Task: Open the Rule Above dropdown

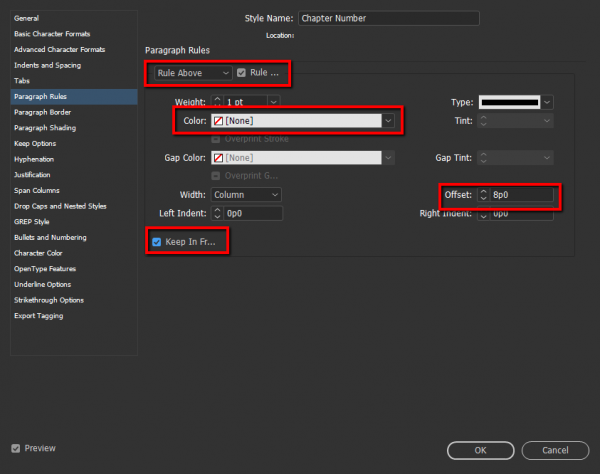Action: point(192,73)
